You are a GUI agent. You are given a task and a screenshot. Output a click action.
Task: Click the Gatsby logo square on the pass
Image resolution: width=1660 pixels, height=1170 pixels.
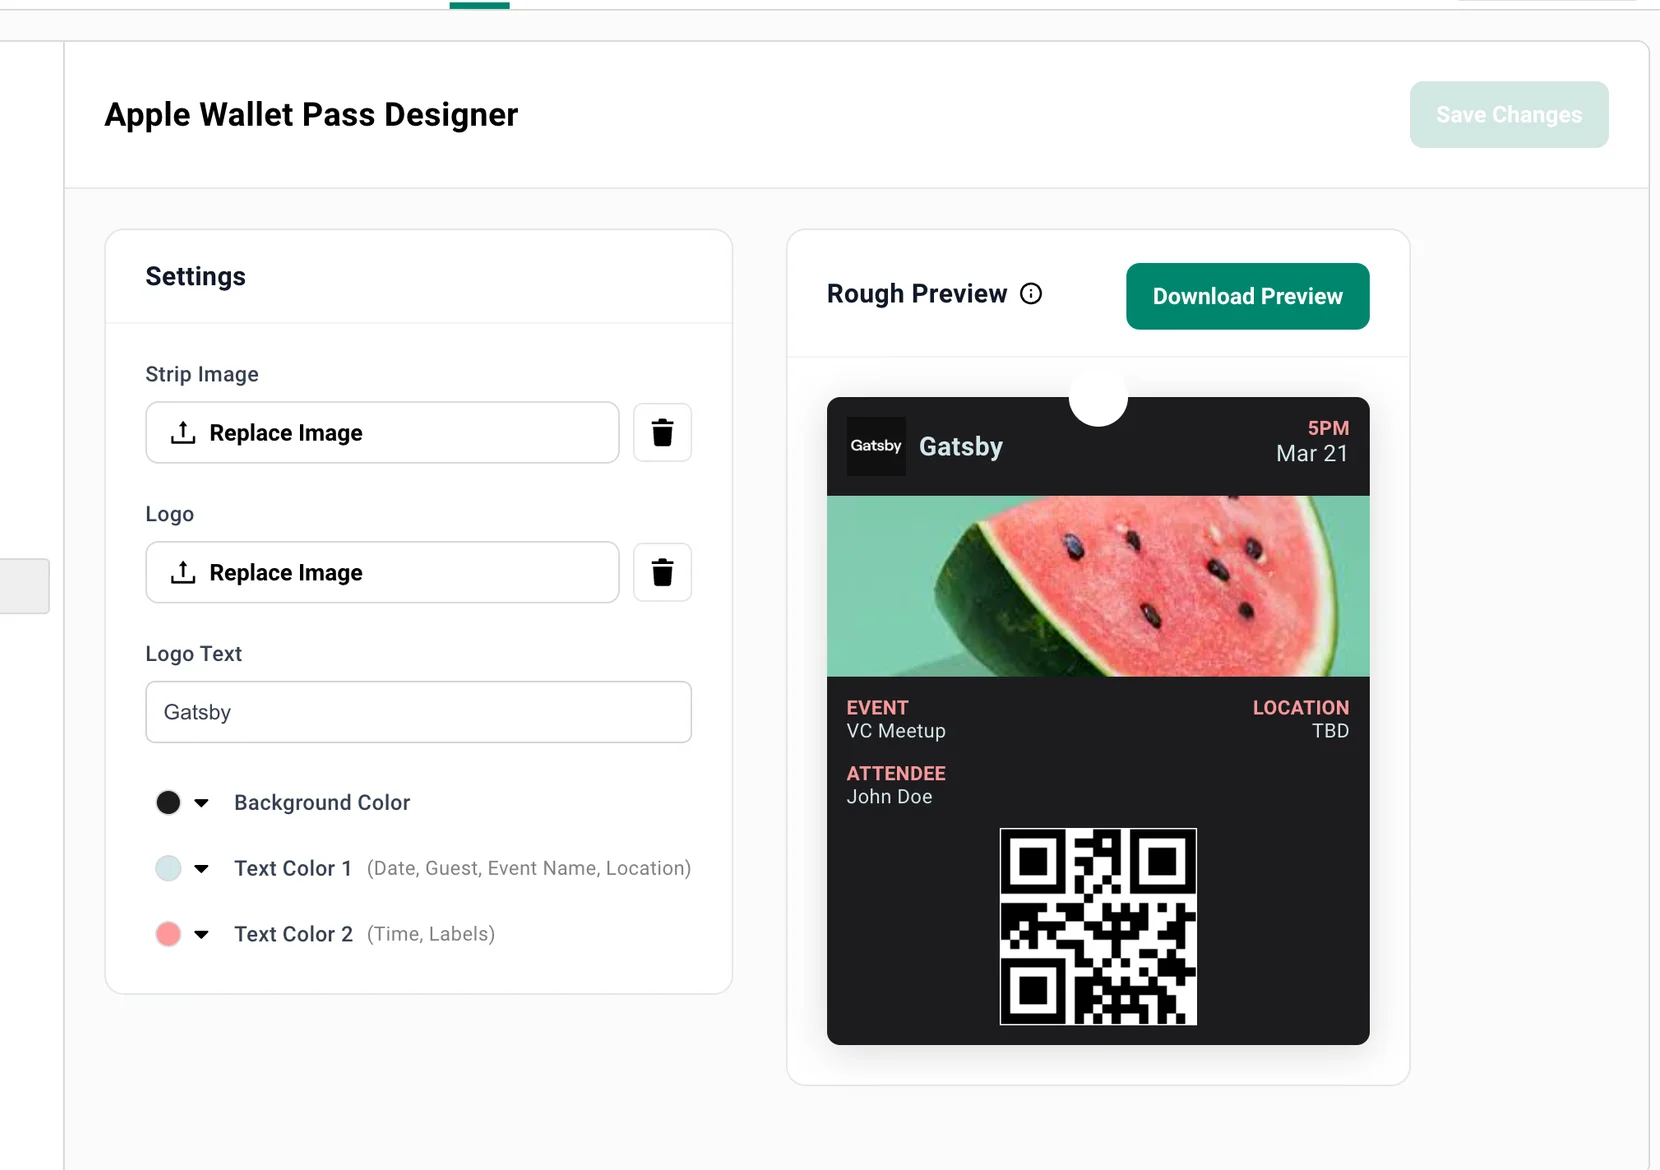click(x=875, y=446)
